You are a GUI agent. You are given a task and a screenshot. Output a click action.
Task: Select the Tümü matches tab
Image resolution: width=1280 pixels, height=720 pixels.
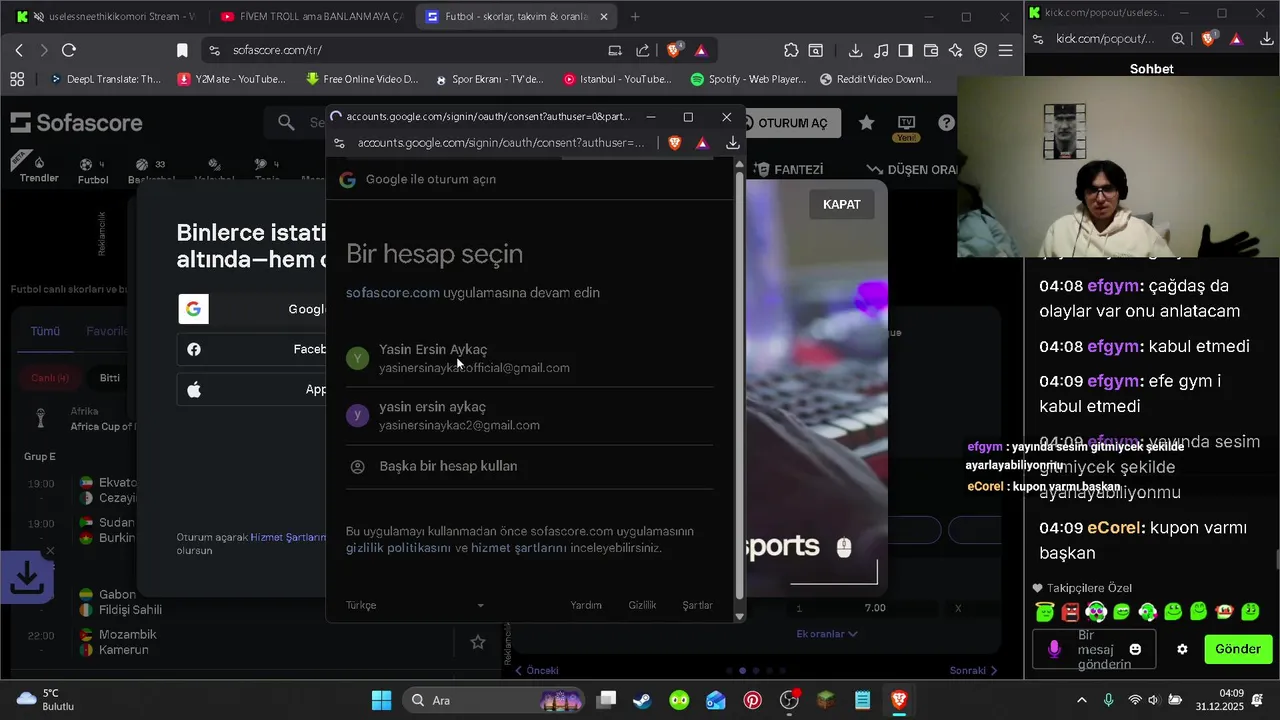pyautogui.click(x=45, y=331)
